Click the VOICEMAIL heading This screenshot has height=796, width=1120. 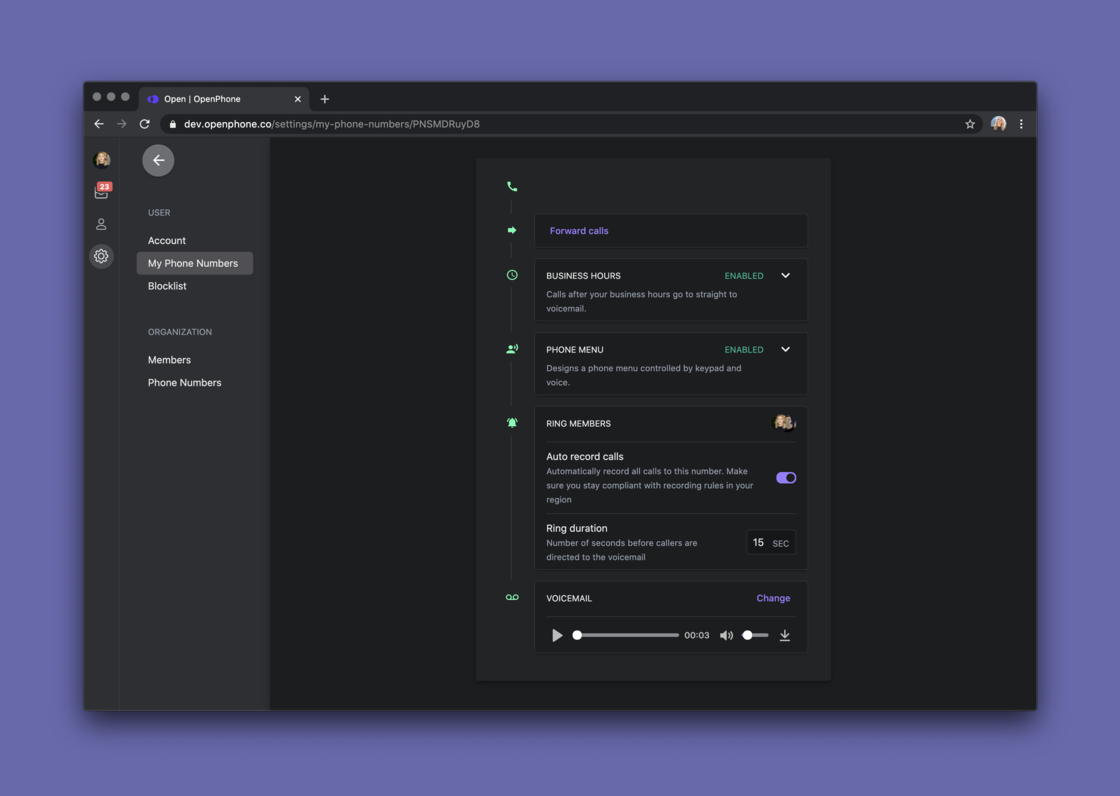(569, 599)
